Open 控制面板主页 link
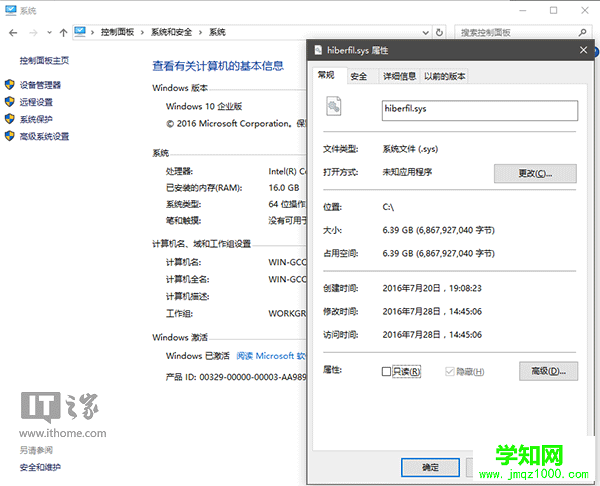The image size is (600, 486). (x=44, y=60)
